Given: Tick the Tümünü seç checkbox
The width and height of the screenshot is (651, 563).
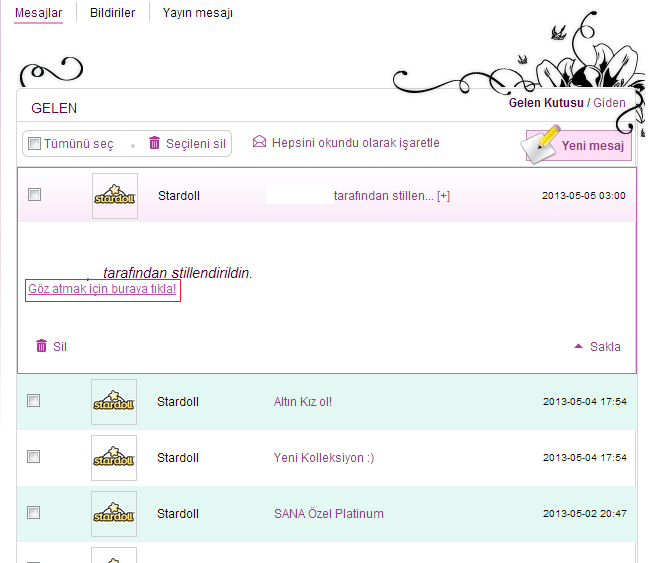Looking at the screenshot, I should tap(34, 144).
